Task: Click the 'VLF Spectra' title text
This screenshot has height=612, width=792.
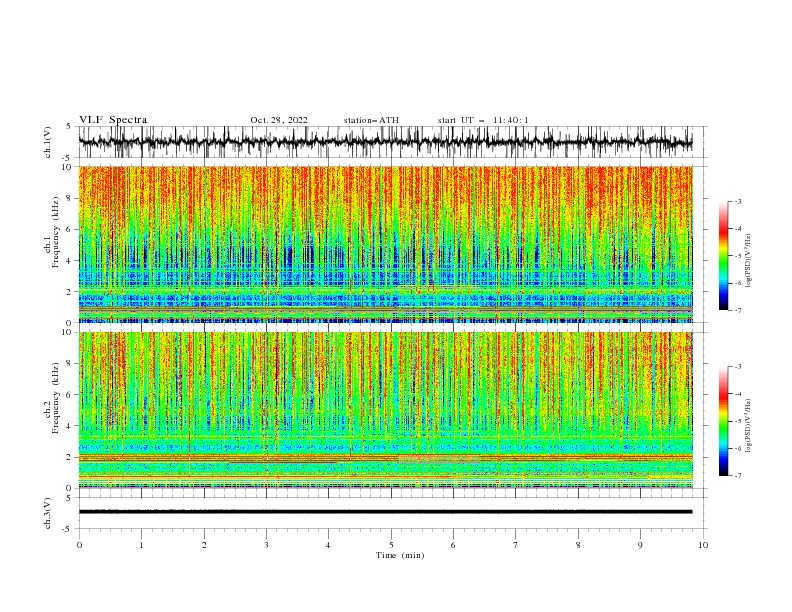Action: (113, 120)
